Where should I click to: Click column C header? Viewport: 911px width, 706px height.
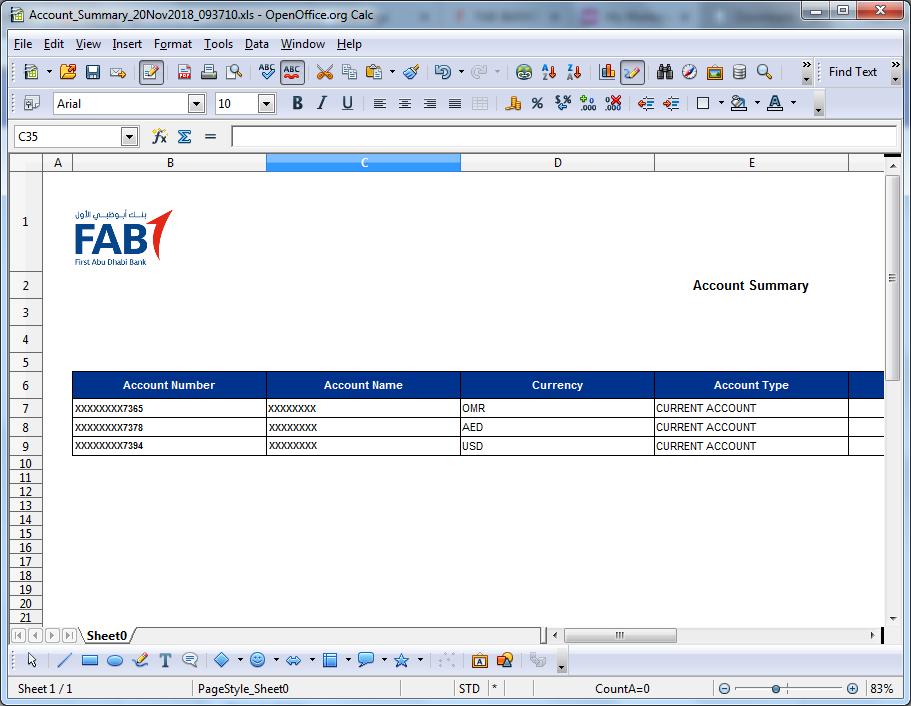(x=364, y=163)
